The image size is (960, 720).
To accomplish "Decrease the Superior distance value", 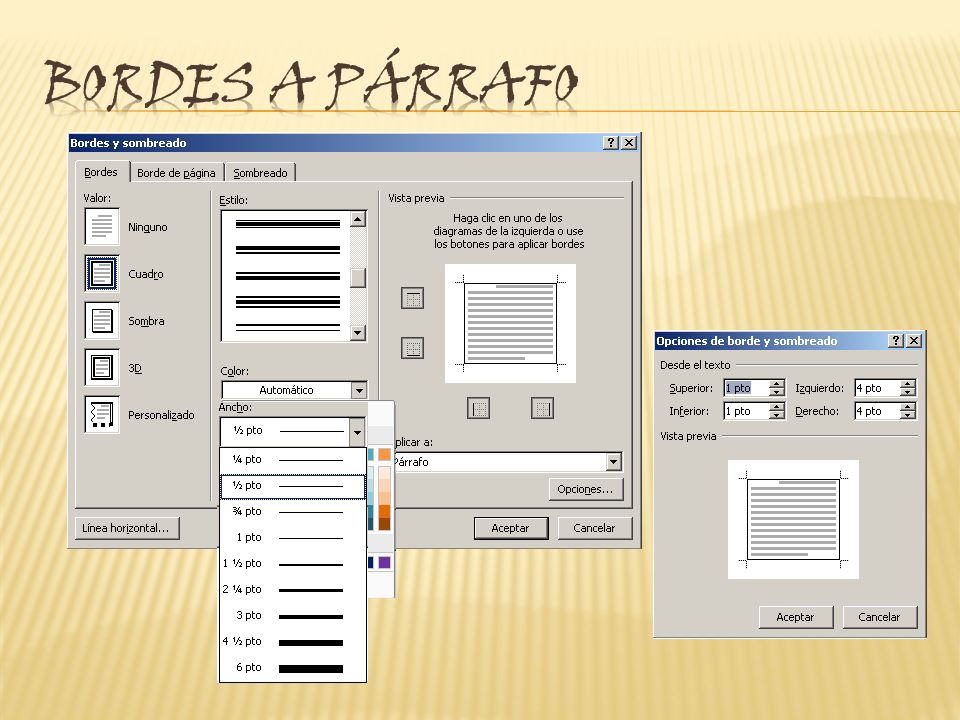I will click(x=777, y=392).
